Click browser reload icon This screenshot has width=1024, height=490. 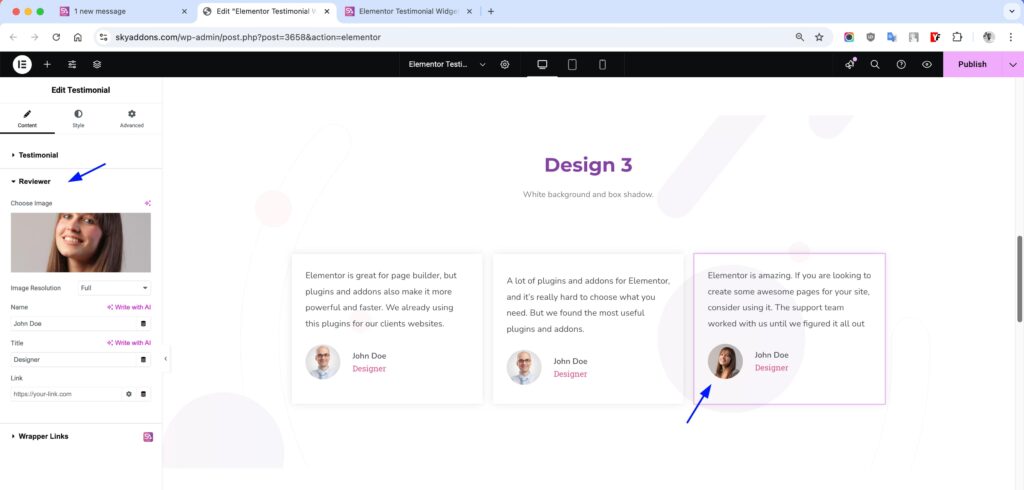[56, 37]
